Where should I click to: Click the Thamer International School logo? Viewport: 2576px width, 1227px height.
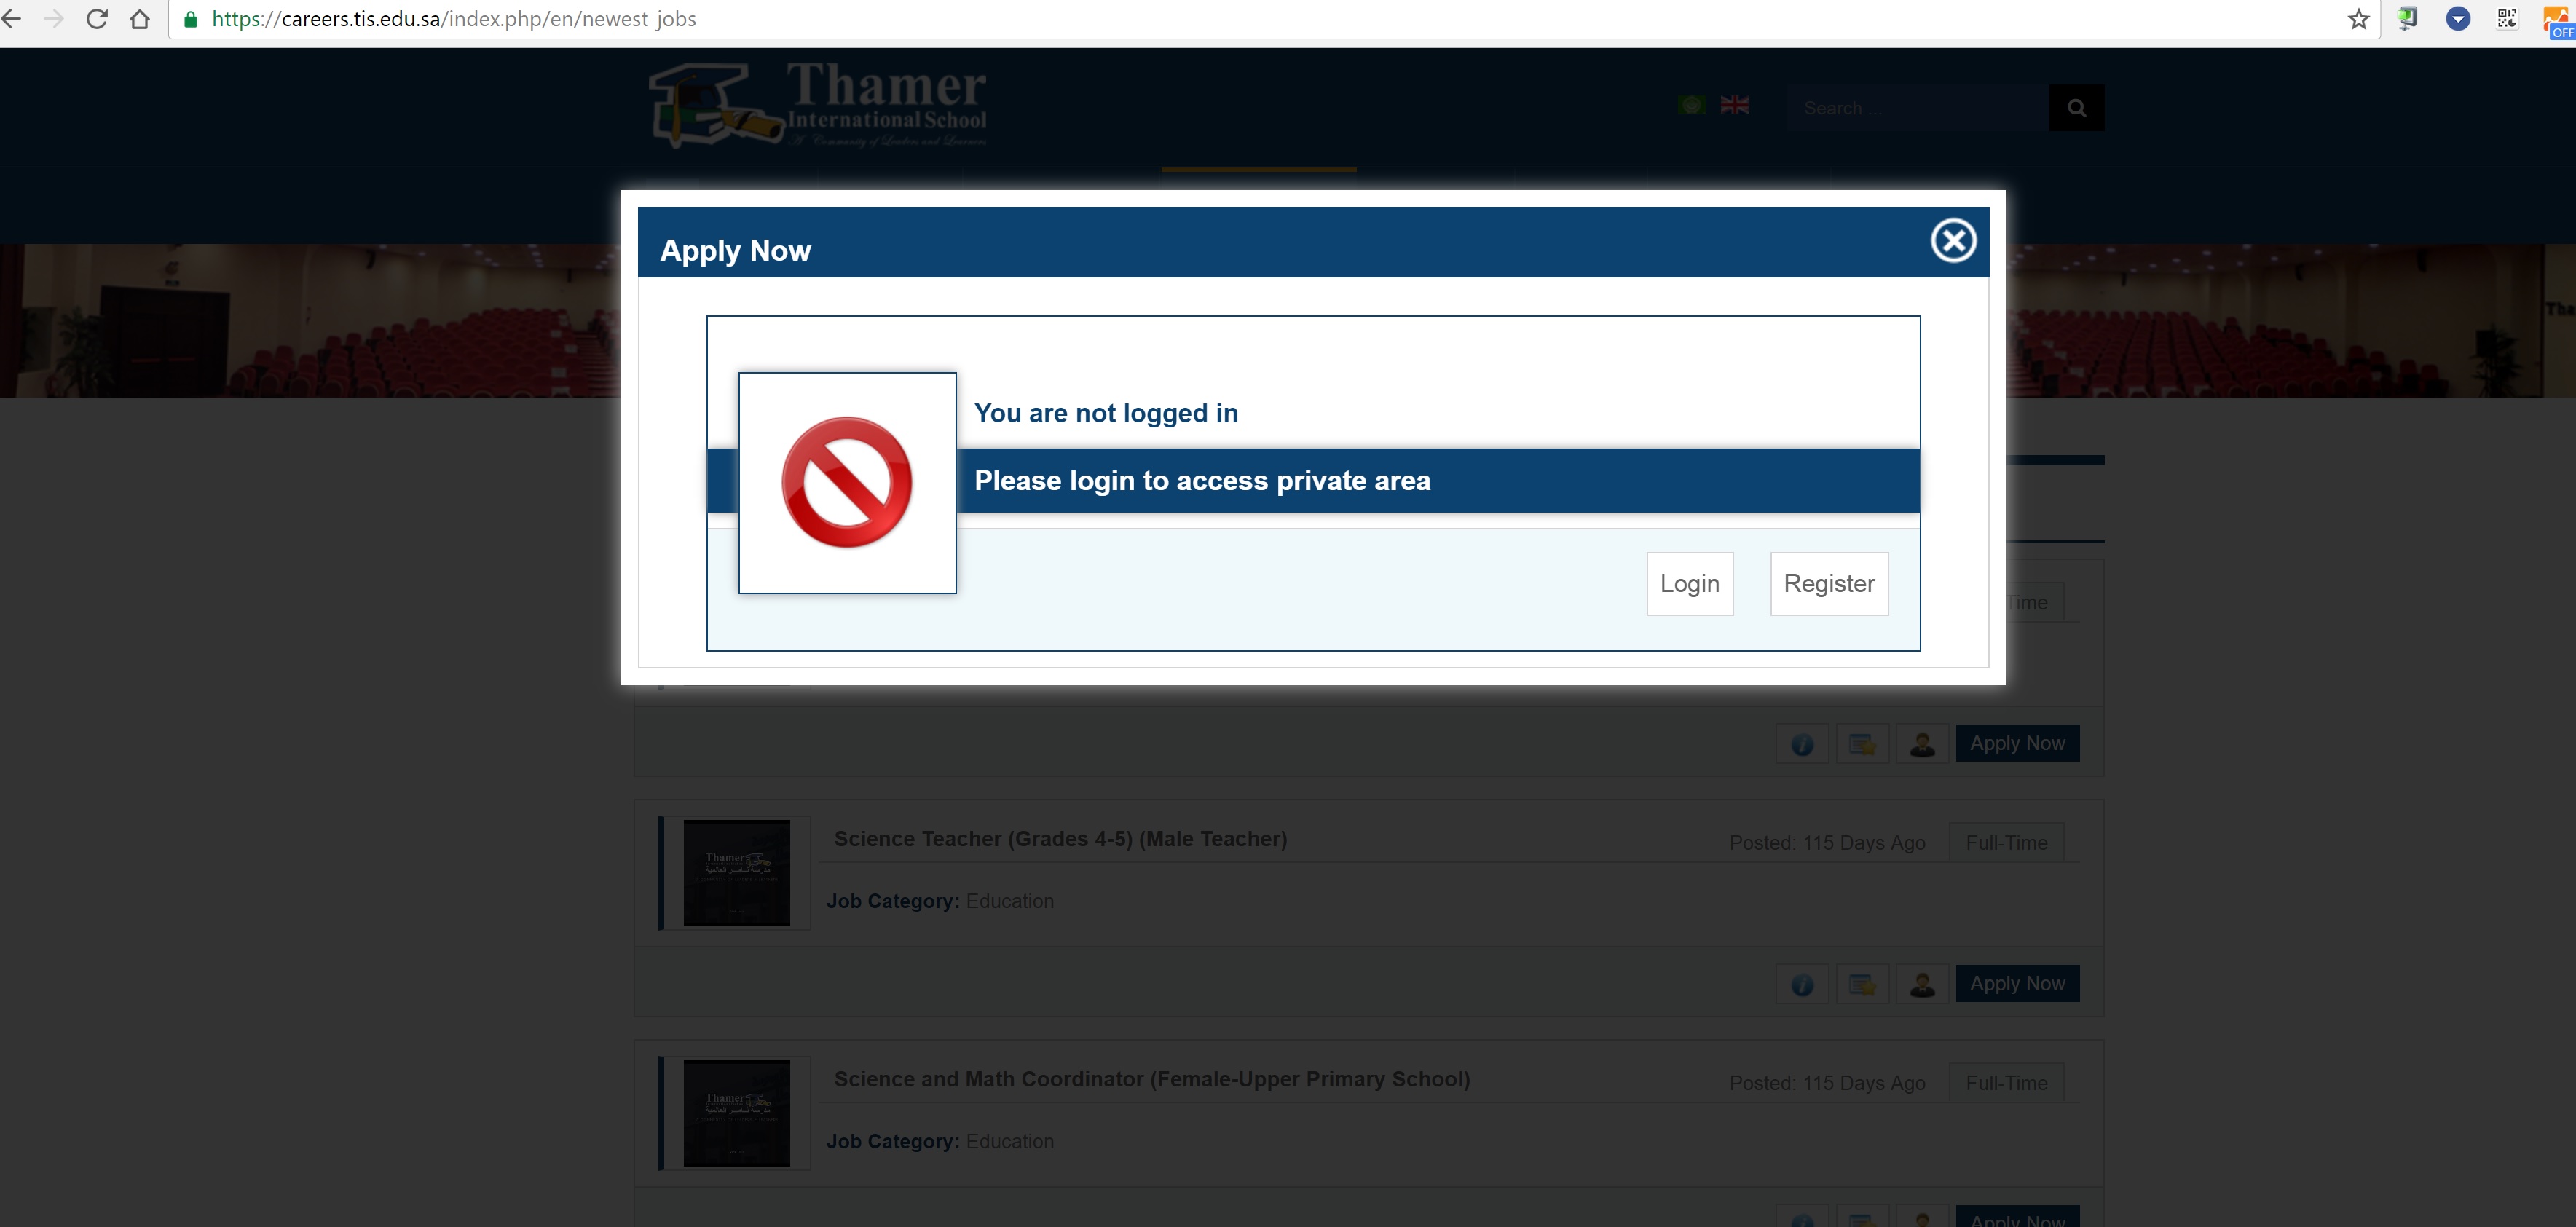[818, 105]
